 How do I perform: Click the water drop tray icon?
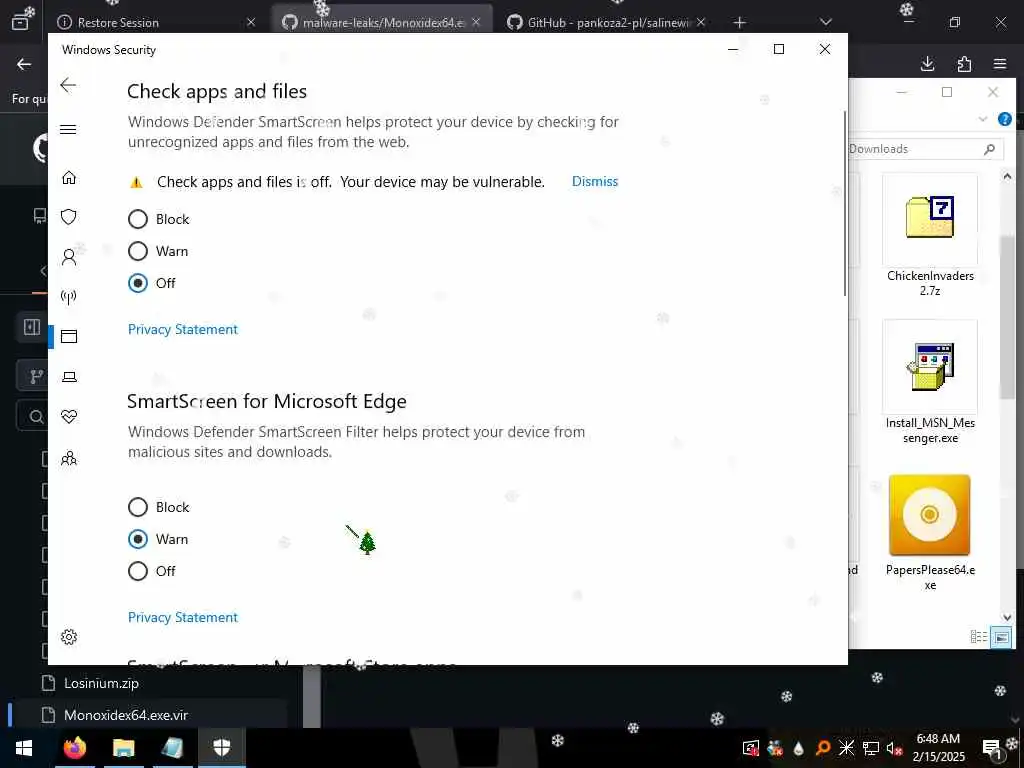click(798, 748)
